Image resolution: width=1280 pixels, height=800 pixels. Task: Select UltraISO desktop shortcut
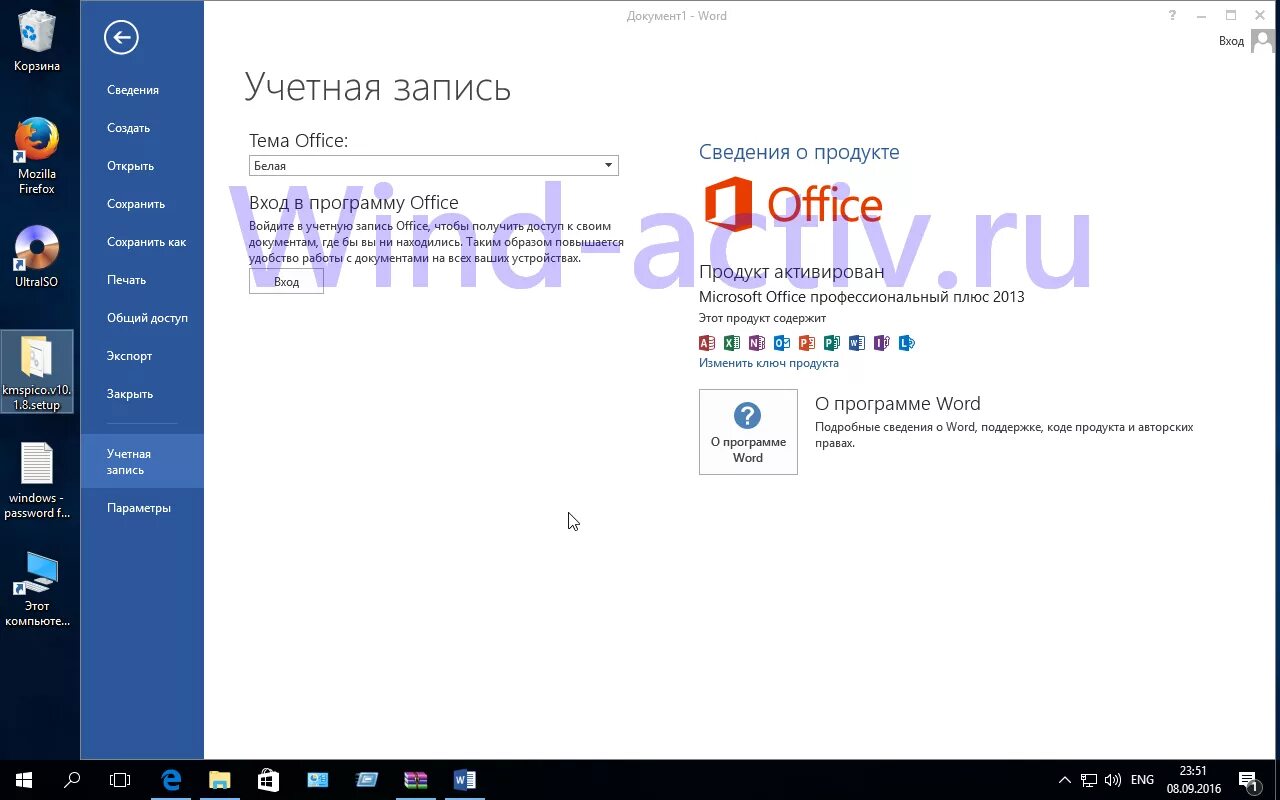tap(37, 257)
